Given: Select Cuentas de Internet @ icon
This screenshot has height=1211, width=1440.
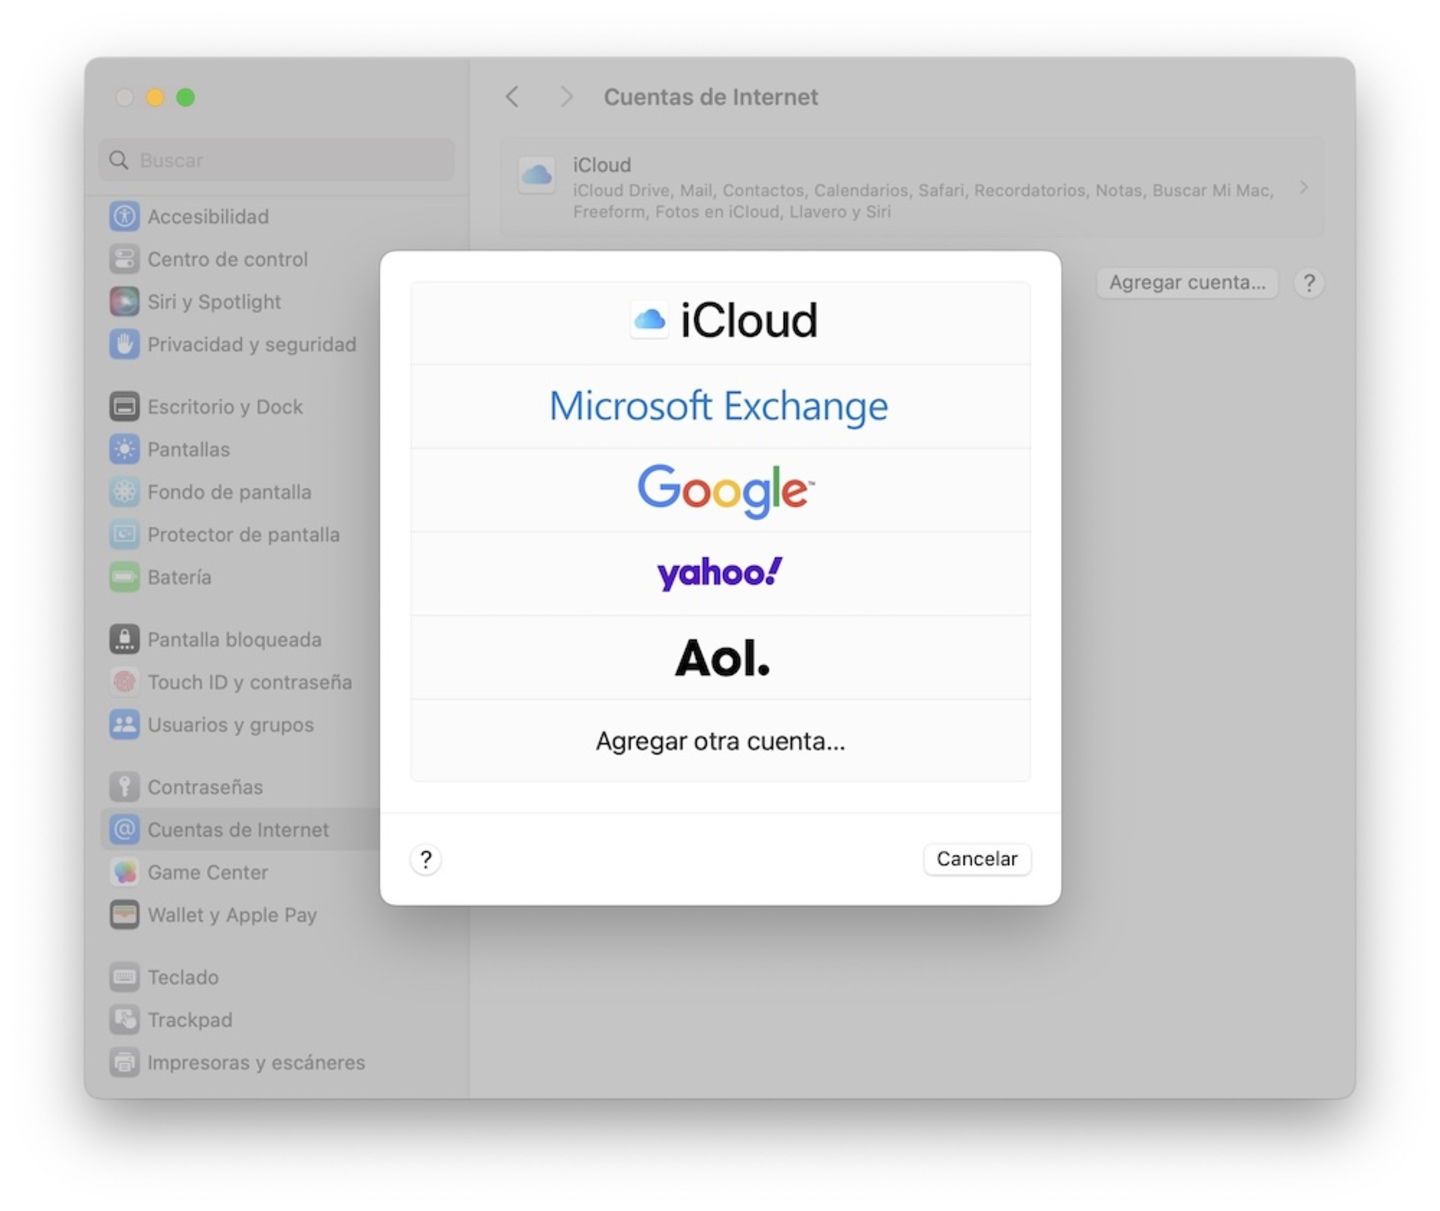Looking at the screenshot, I should (x=124, y=829).
